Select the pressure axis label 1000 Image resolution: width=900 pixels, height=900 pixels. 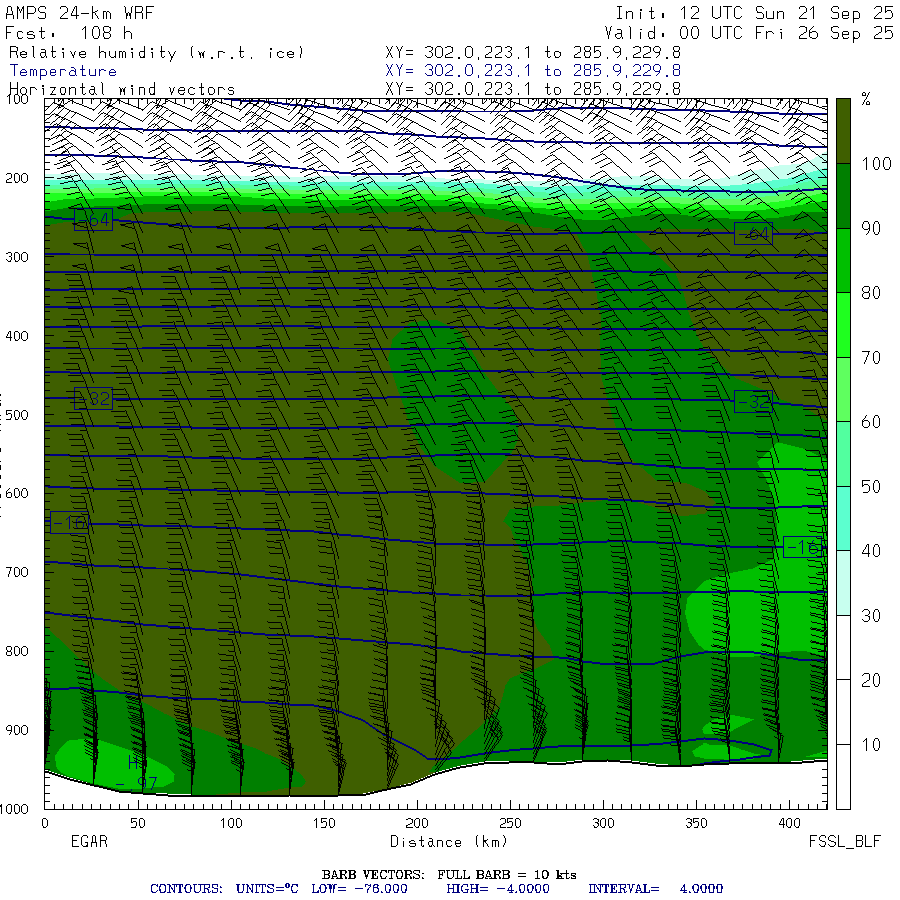click(x=14, y=809)
